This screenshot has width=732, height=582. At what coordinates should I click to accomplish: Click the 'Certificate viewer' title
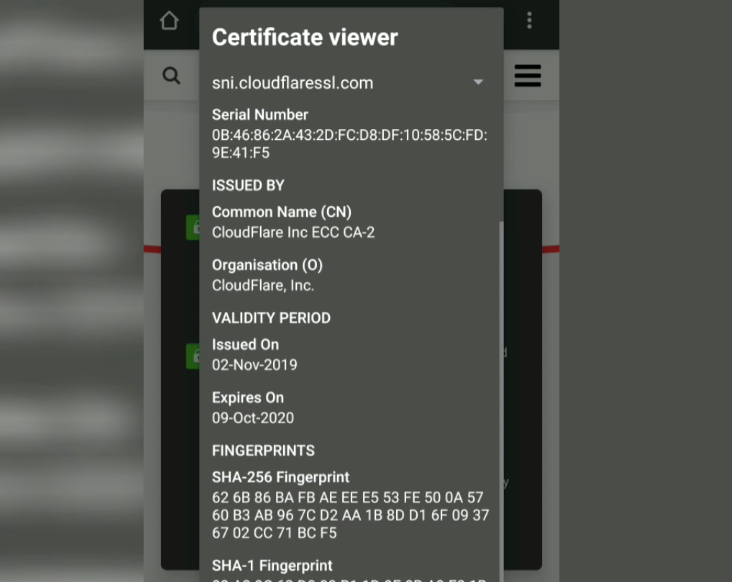(x=305, y=37)
